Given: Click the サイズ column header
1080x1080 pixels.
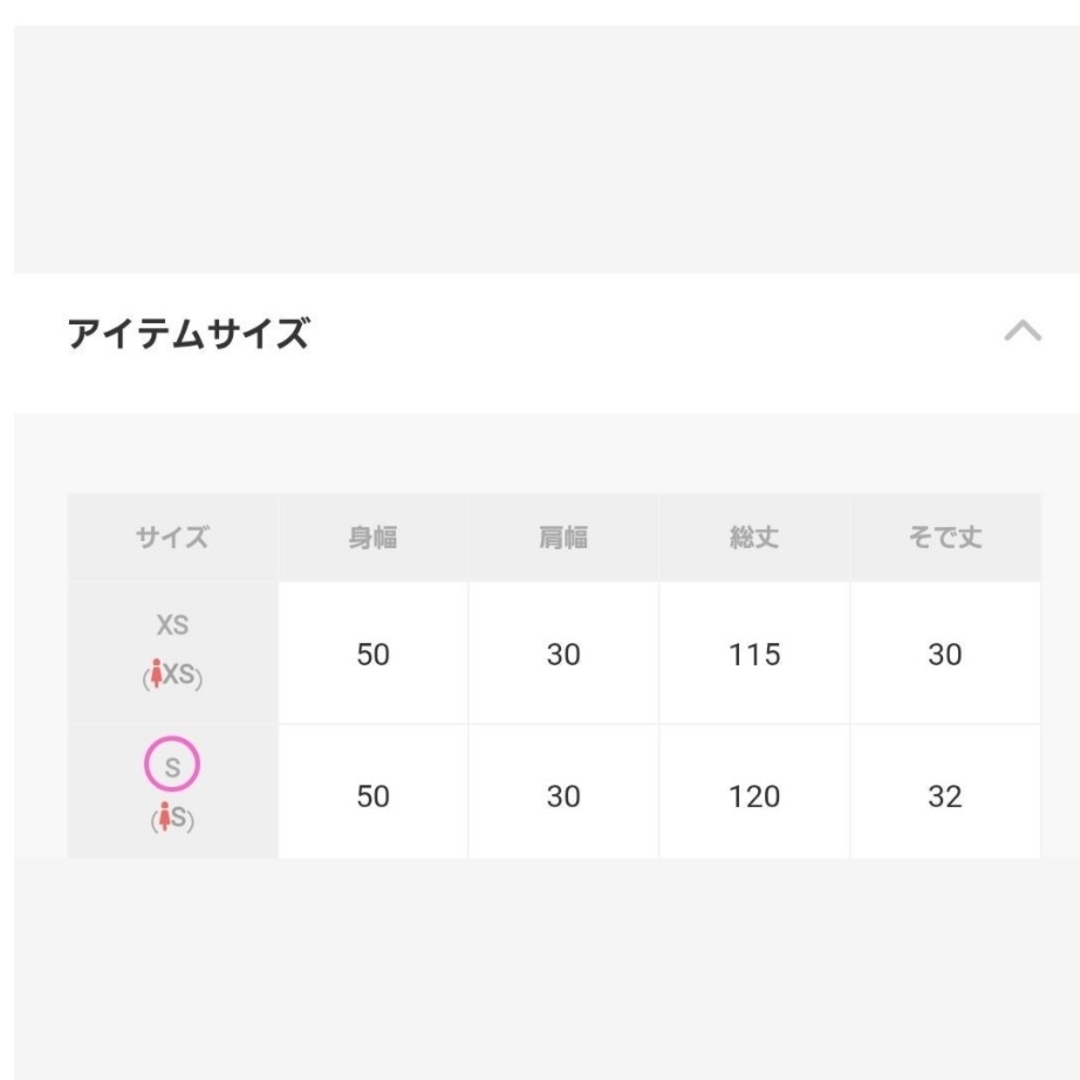Looking at the screenshot, I should pyautogui.click(x=172, y=537).
